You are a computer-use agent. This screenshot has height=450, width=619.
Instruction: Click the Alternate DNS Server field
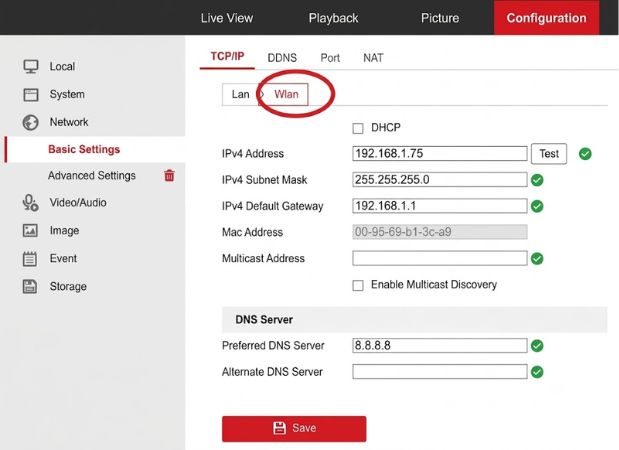click(x=440, y=371)
